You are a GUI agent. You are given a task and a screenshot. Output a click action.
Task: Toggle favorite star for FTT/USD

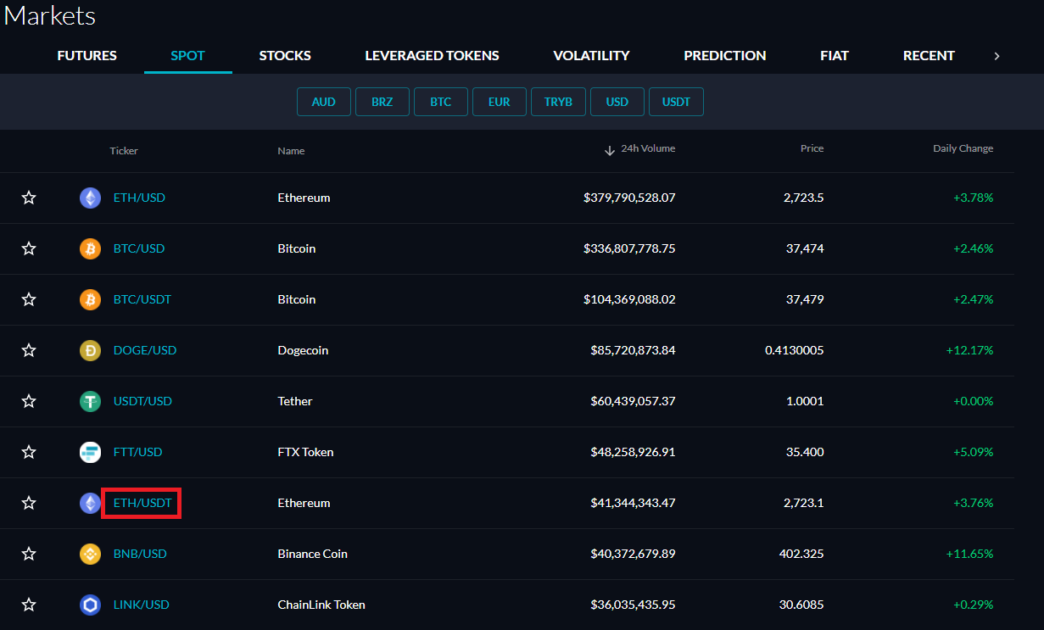29,452
